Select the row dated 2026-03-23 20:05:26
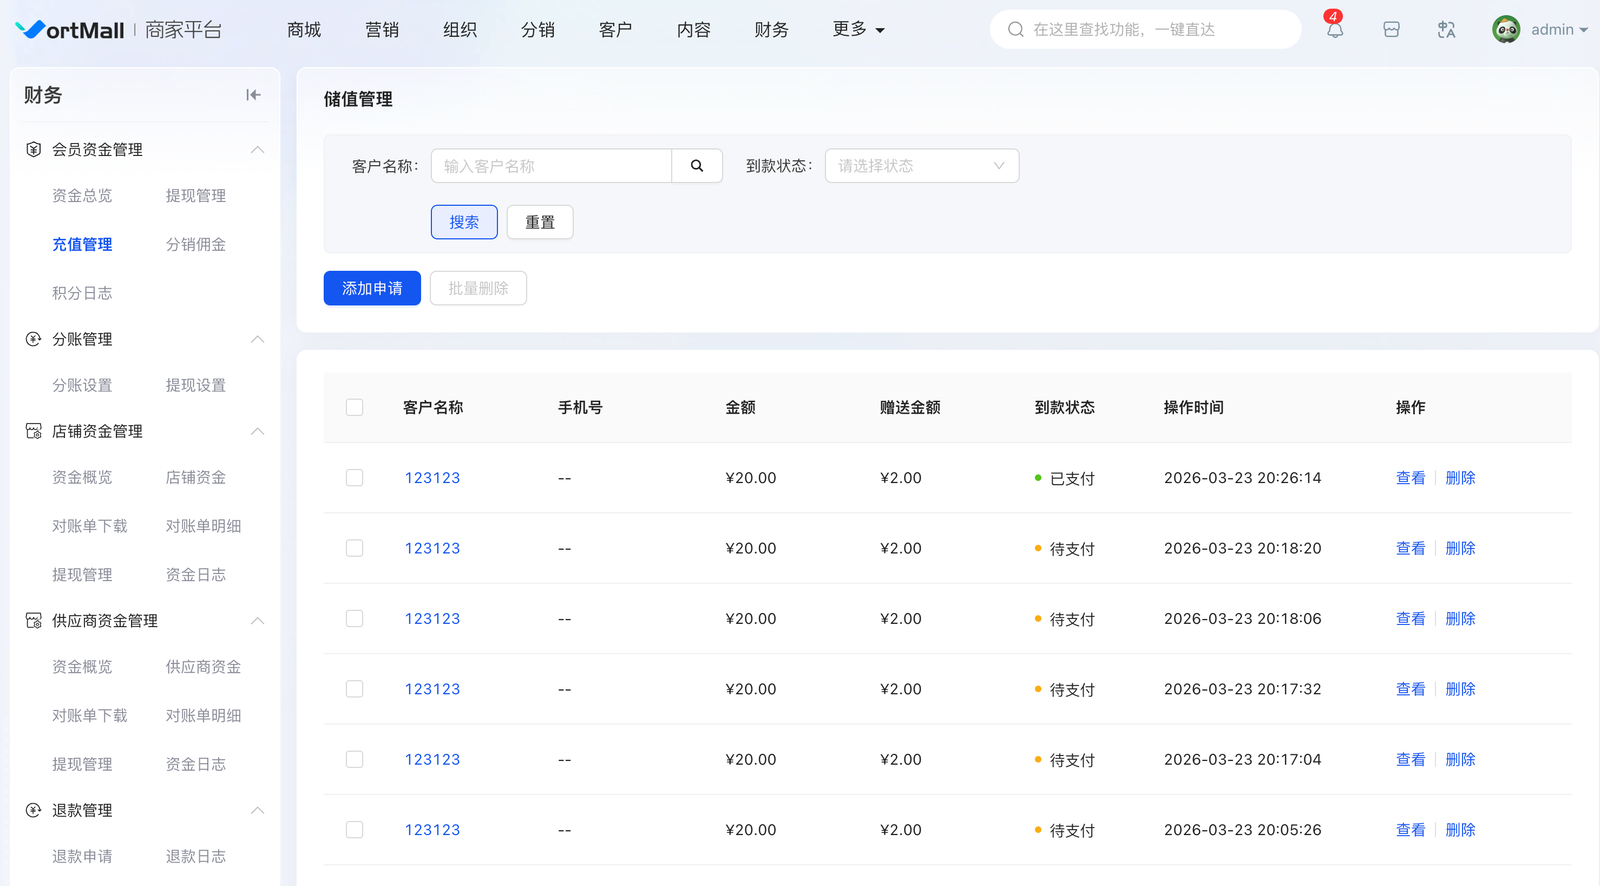 [354, 830]
